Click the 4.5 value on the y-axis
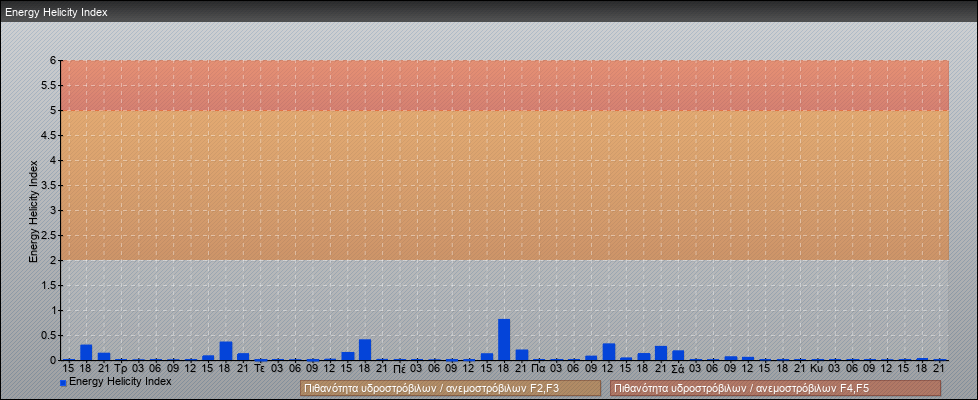The image size is (978, 400). [x=49, y=135]
